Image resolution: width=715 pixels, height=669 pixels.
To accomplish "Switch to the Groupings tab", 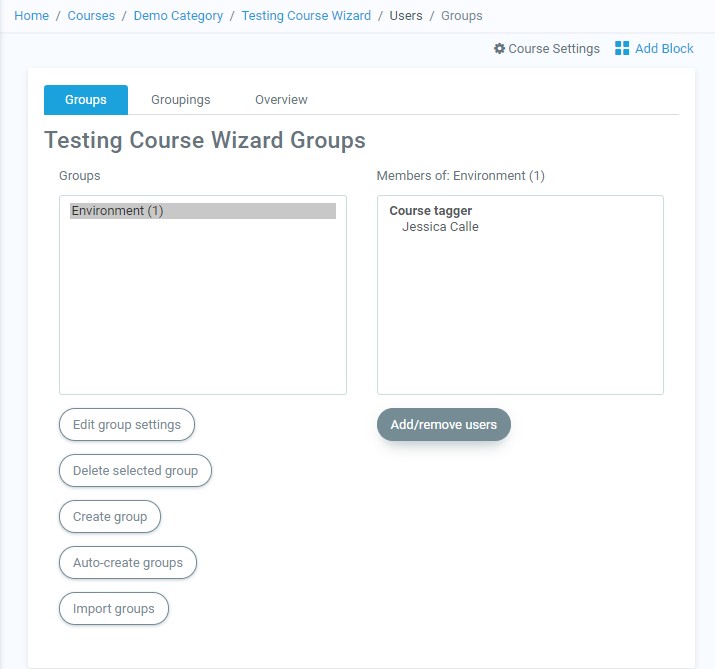I will pyautogui.click(x=180, y=100).
